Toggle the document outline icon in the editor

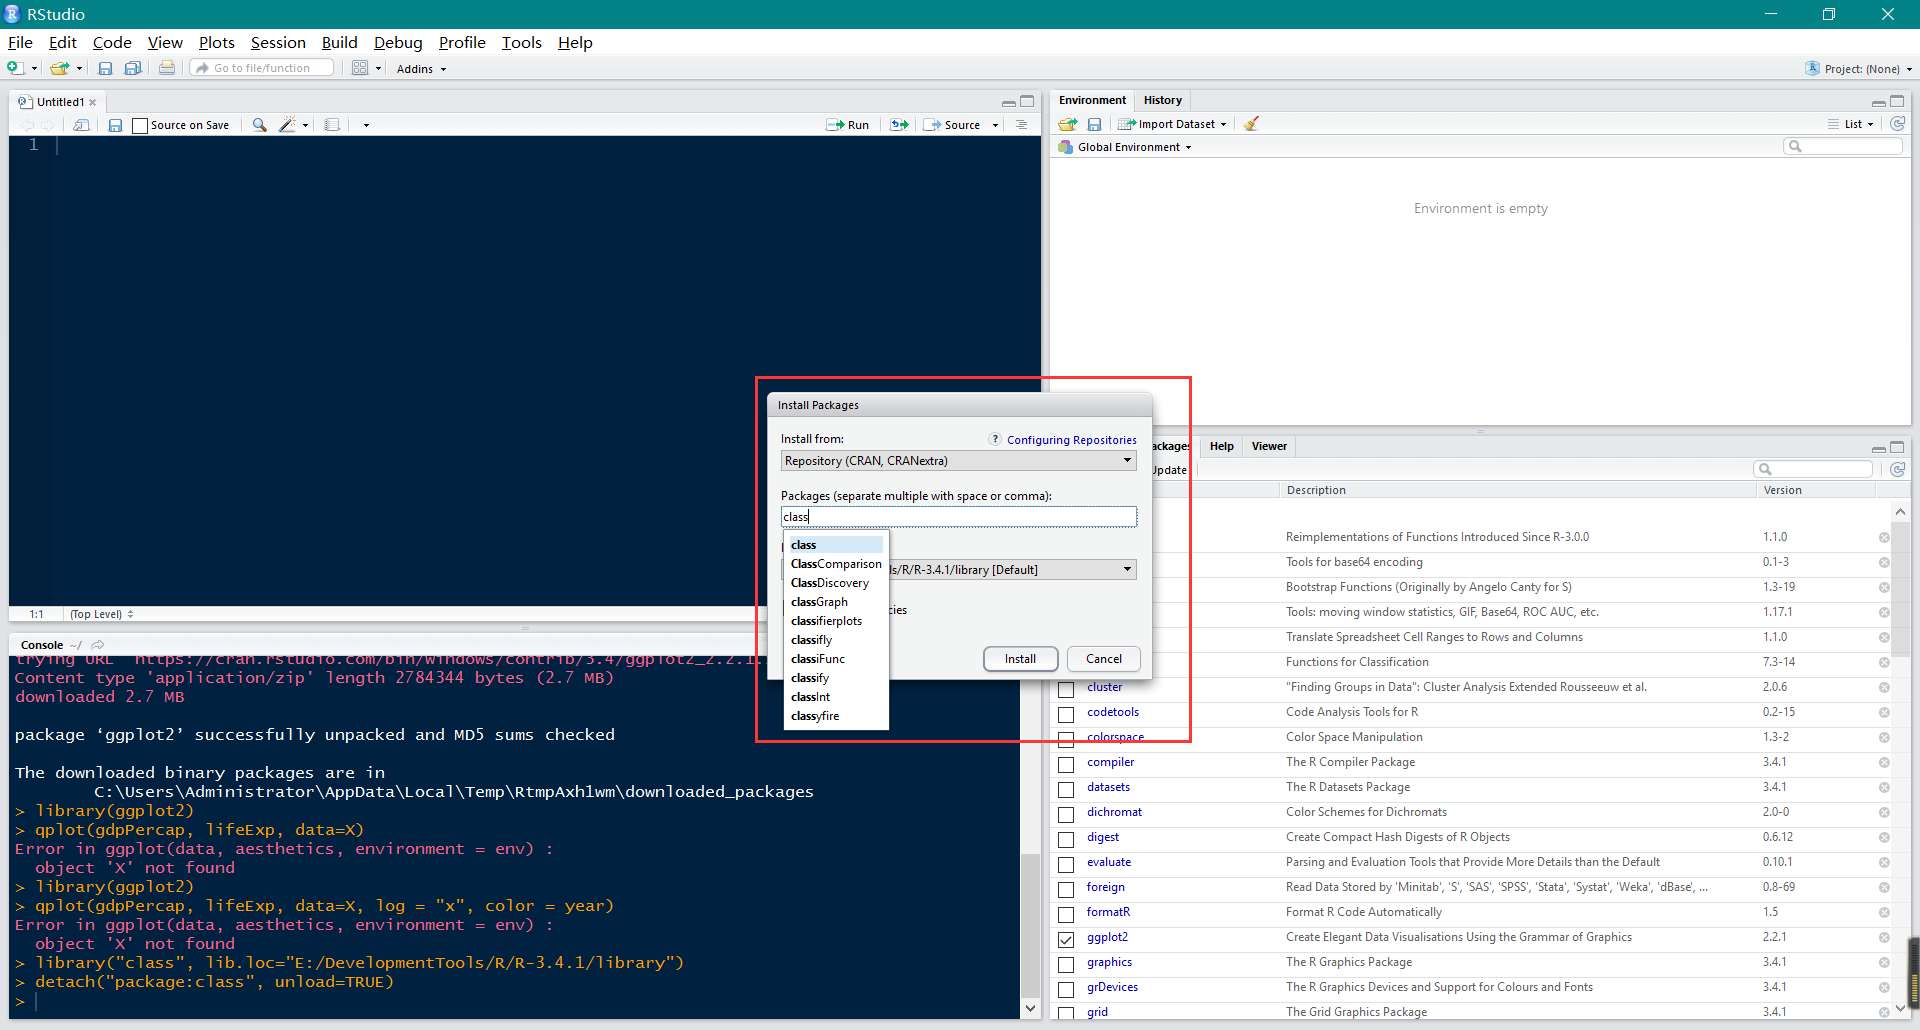coord(1021,125)
